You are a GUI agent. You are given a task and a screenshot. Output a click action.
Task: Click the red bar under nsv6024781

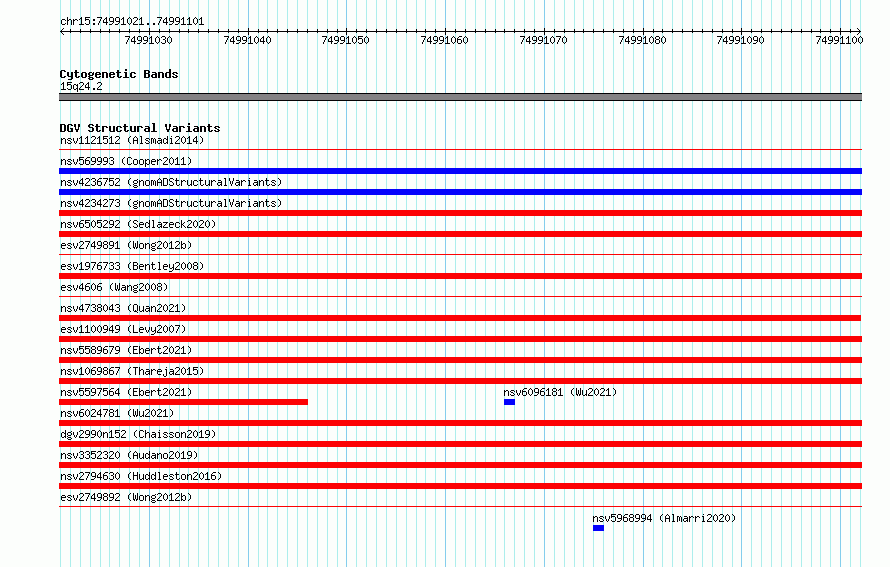460,423
